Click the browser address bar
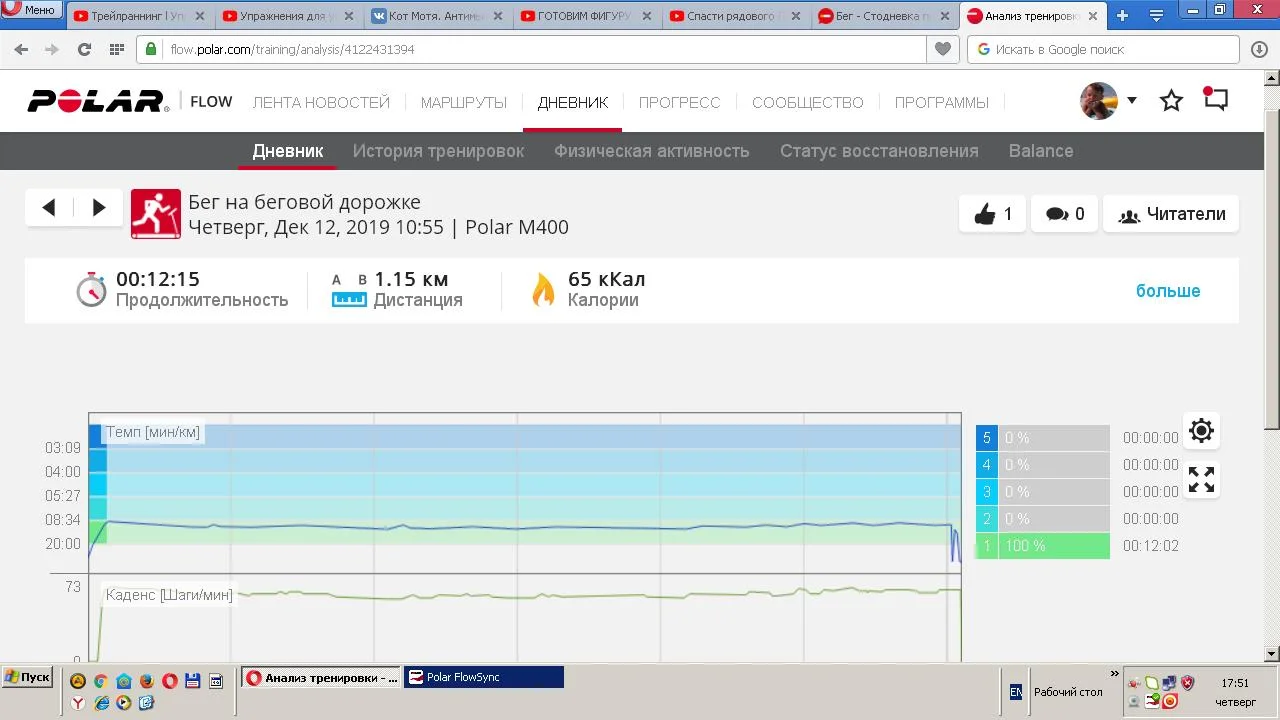Screen dimensions: 1280x720 pos(530,49)
